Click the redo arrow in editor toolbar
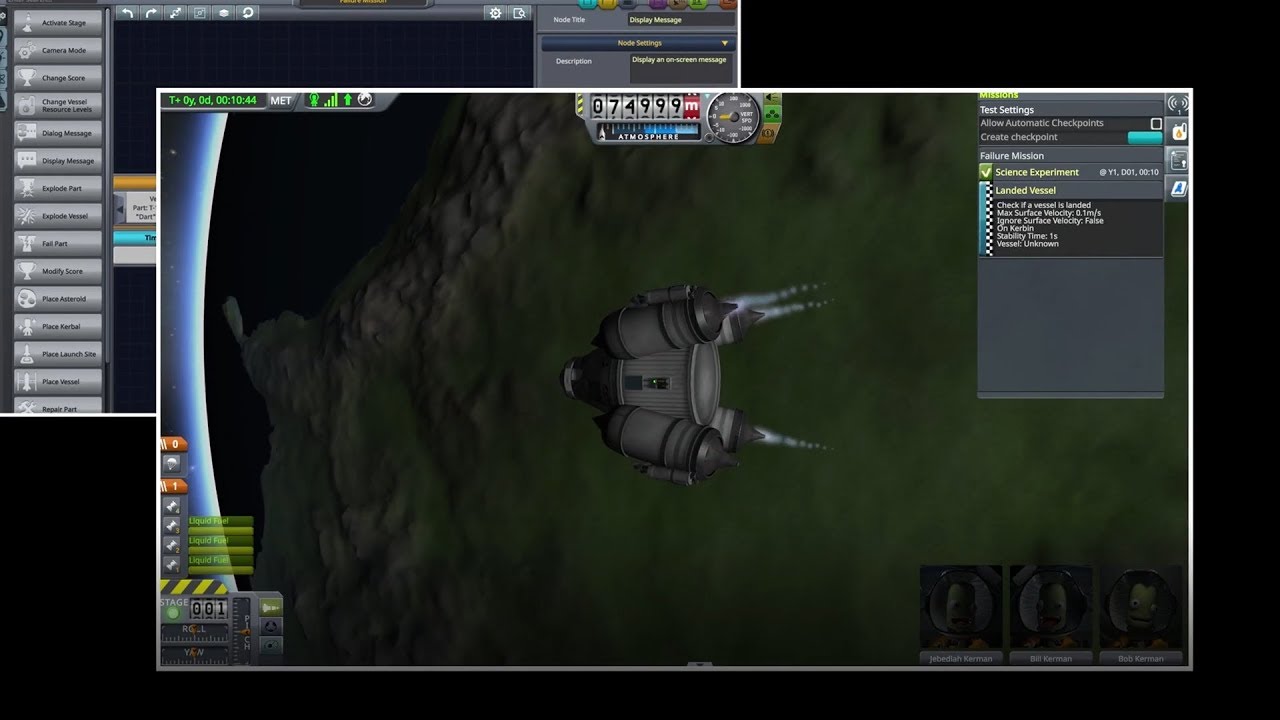The width and height of the screenshot is (1280, 720). [151, 13]
